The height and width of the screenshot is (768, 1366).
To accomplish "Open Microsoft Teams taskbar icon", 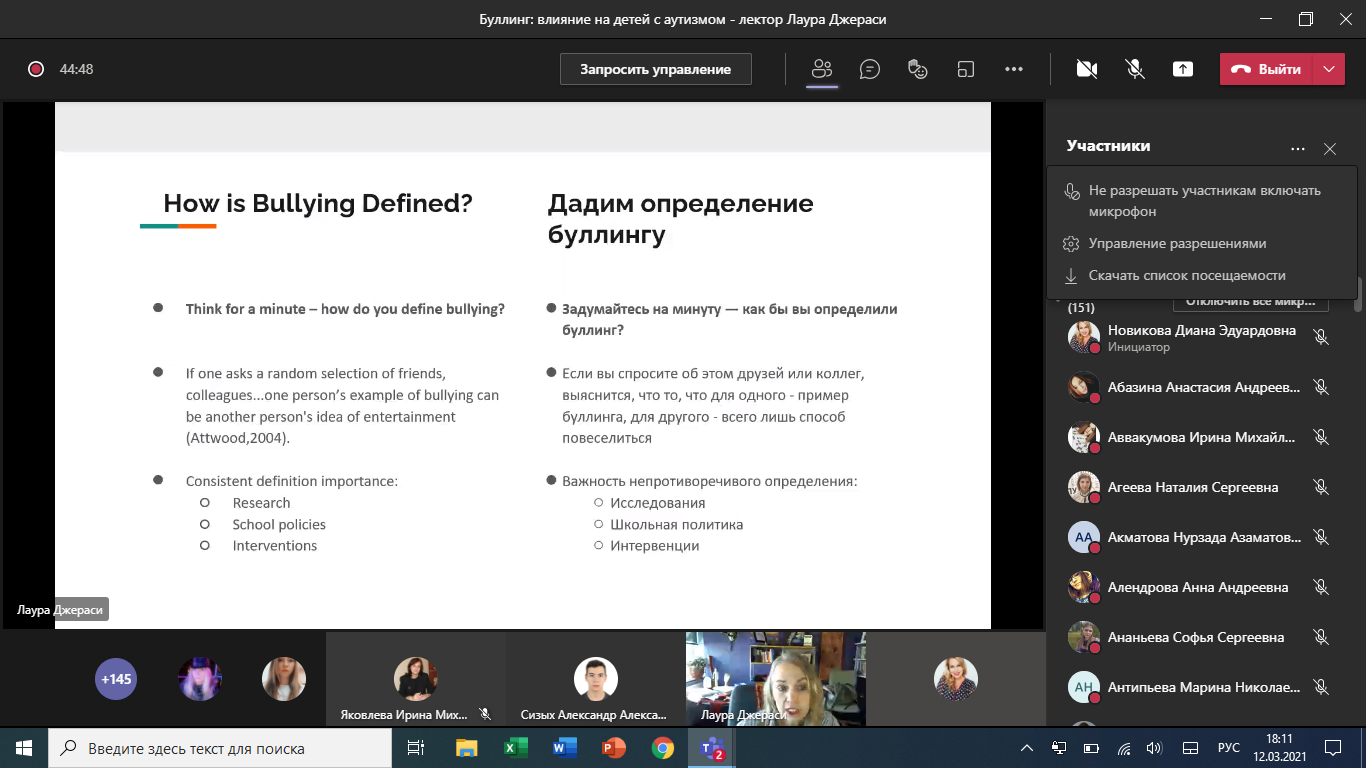I will pyautogui.click(x=711, y=748).
